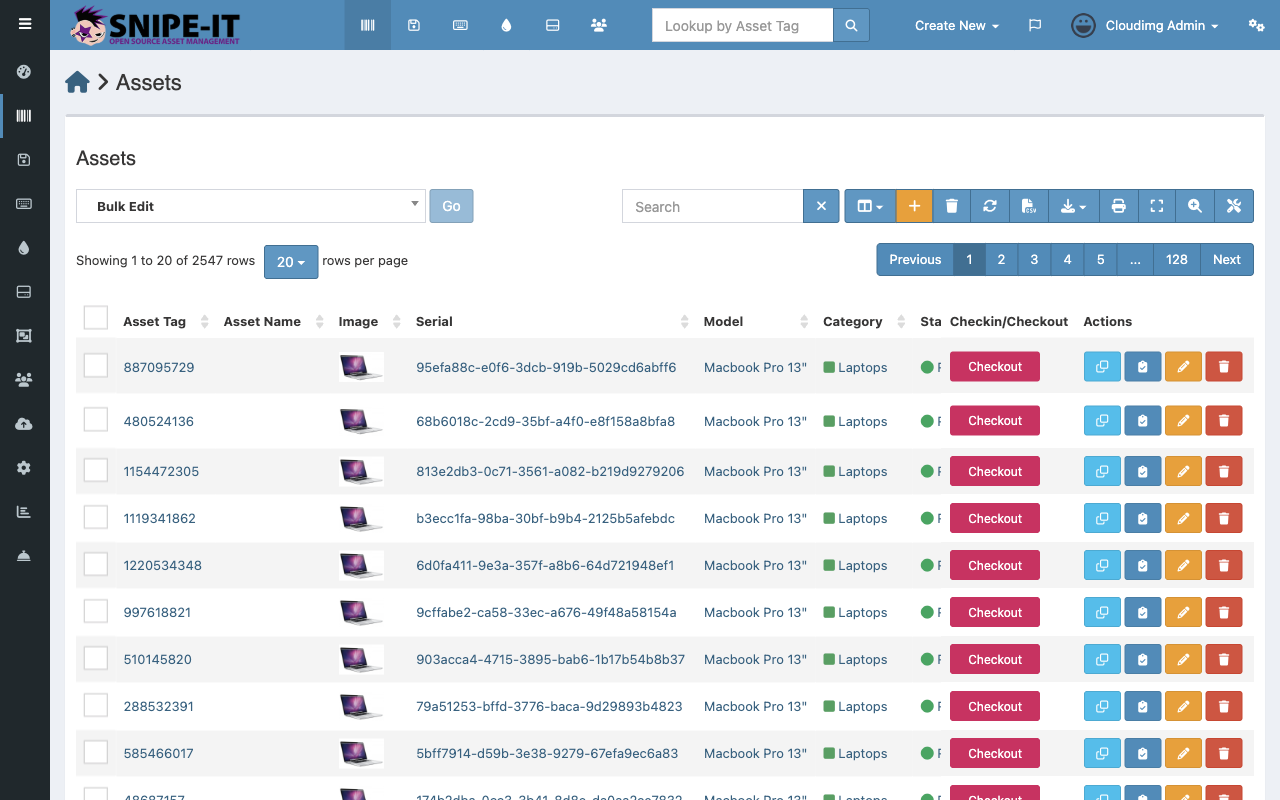
Task: Select all assets with header checkbox
Action: 96,318
